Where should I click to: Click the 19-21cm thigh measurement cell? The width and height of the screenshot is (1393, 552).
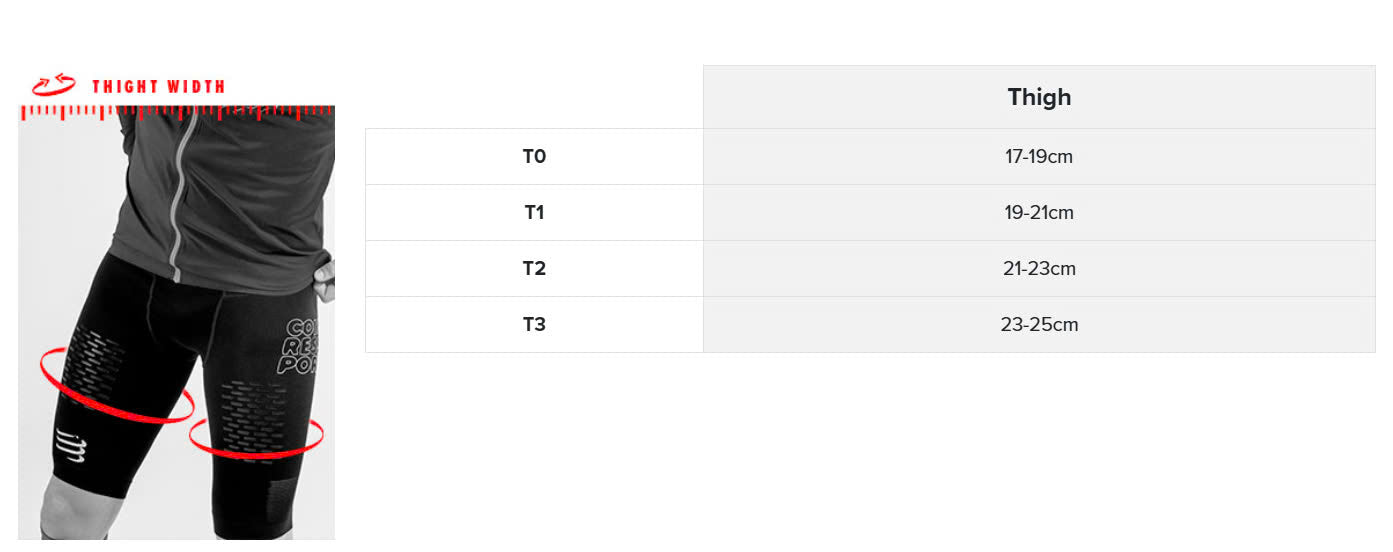(x=1039, y=213)
